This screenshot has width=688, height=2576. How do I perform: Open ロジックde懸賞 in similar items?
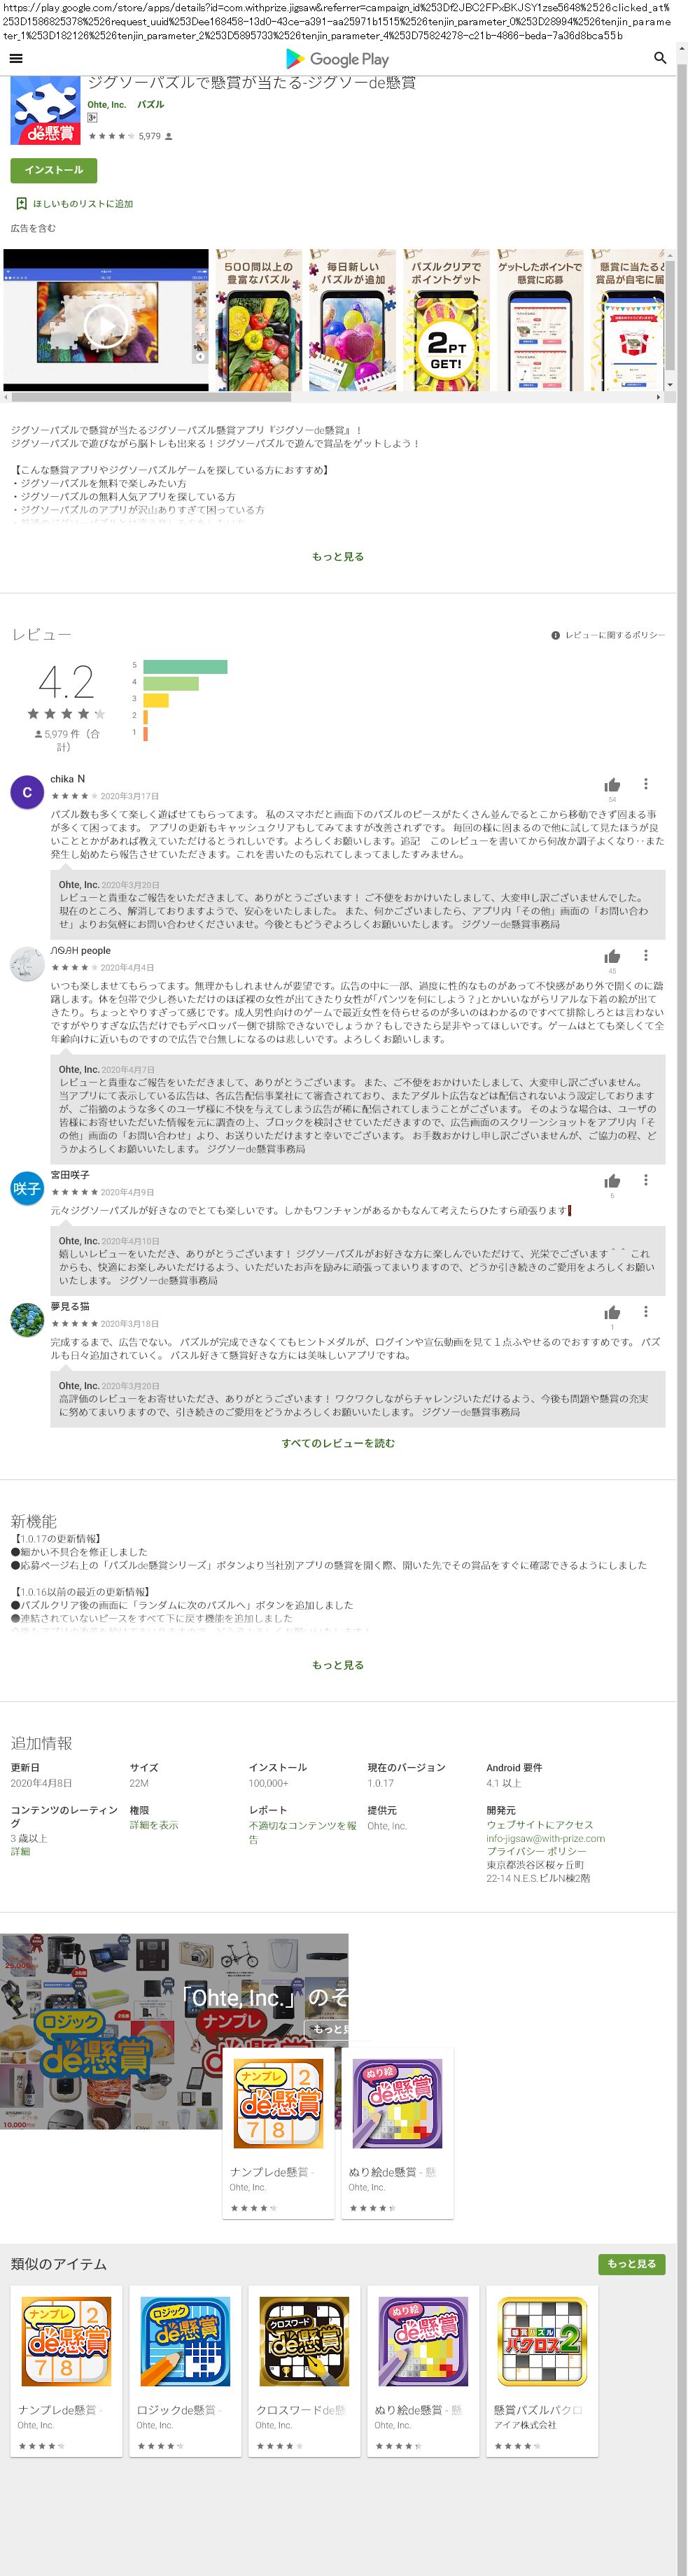185,2371
